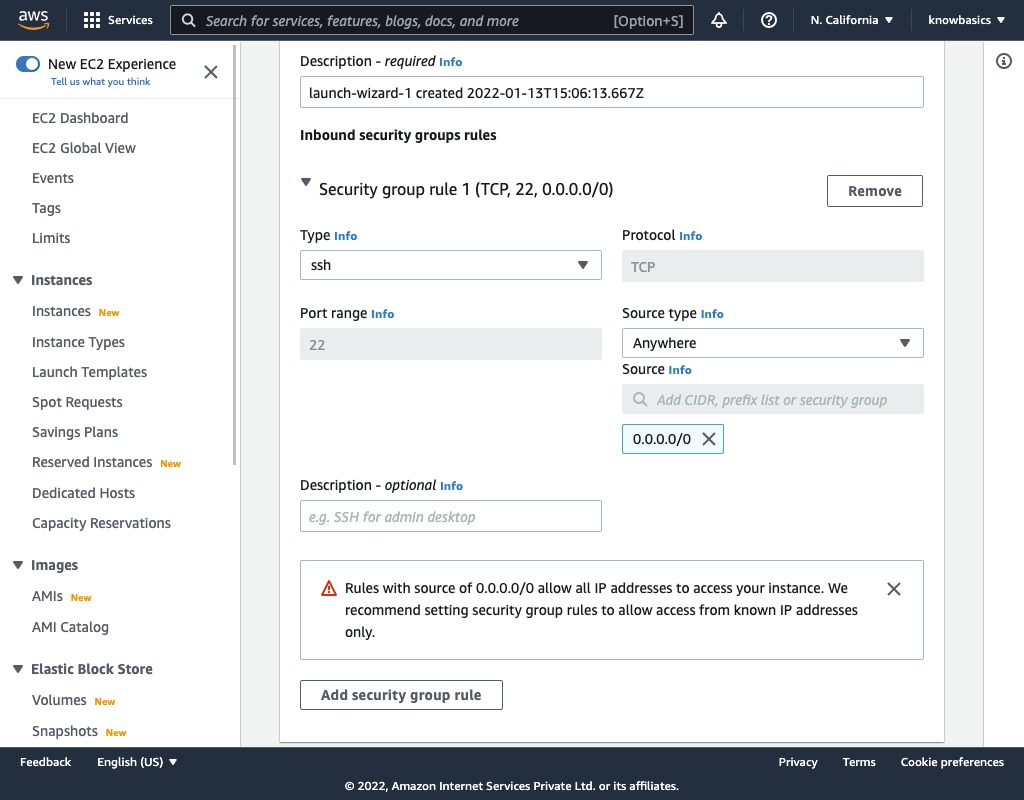Click the Remove rule button

click(874, 191)
